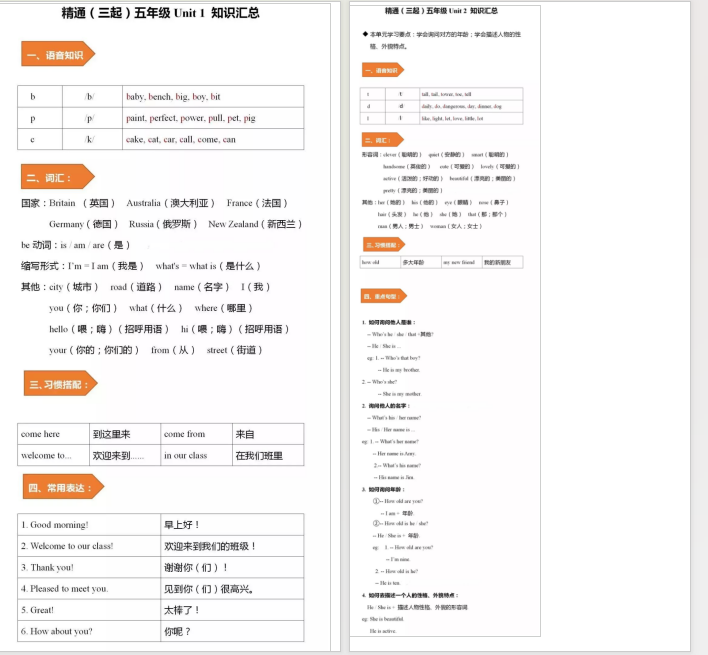Viewport: 708px width, 655px height.
Task: Click the 到这里来 table cell
Action: (125, 434)
